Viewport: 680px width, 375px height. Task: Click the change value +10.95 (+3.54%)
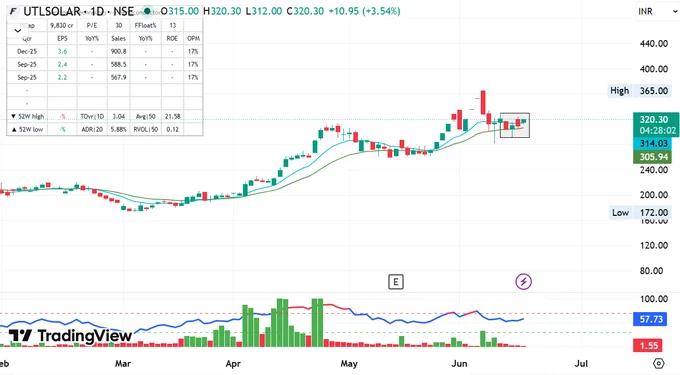coord(364,11)
